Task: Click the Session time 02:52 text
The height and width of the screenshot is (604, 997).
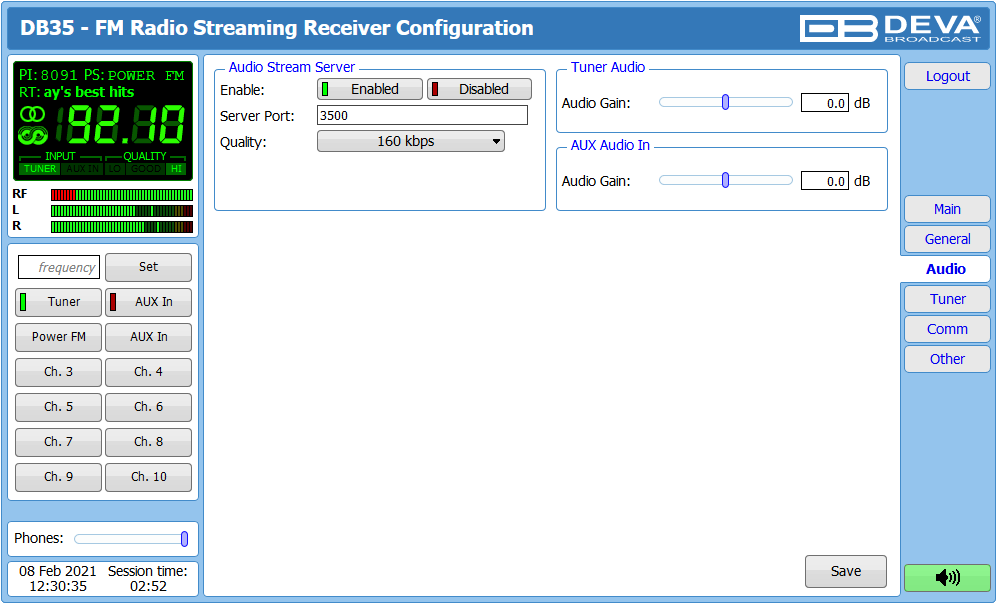Action: click(x=148, y=579)
